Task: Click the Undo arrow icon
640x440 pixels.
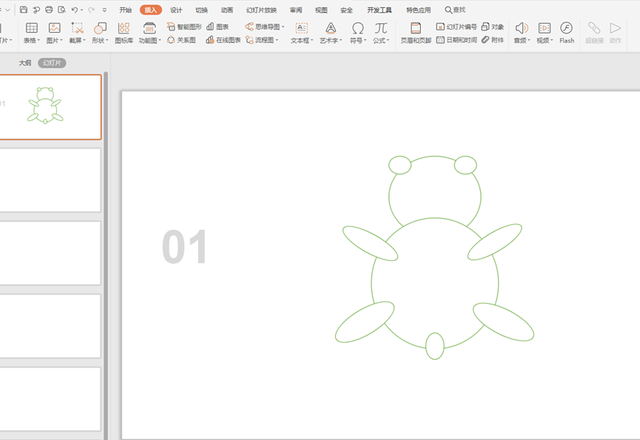Action: click(x=75, y=9)
